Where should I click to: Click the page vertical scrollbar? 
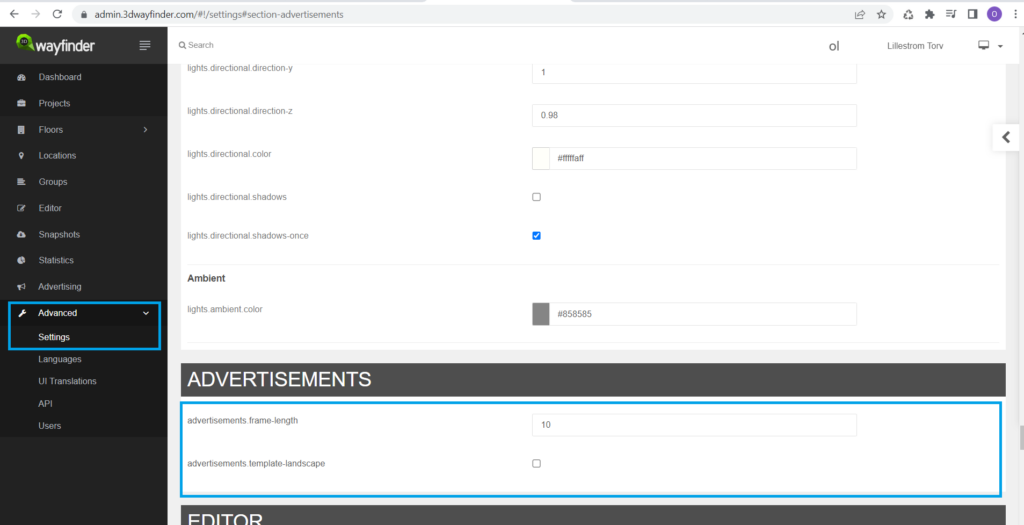point(1020,438)
